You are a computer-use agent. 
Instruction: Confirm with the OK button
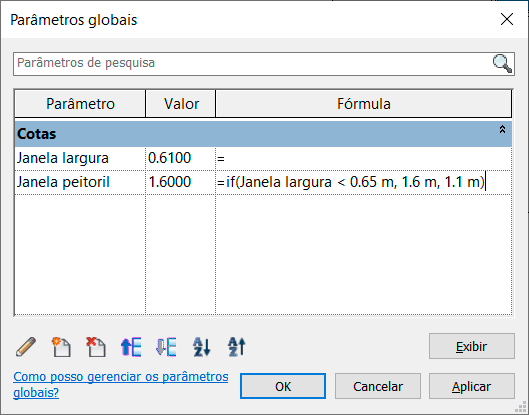(283, 386)
